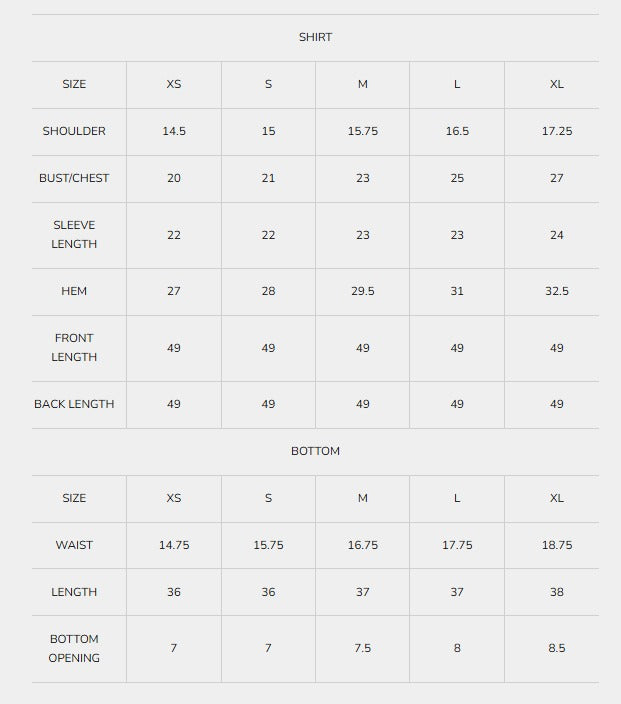Click the BUST/CHEST row label
This screenshot has width=621, height=704.
click(x=74, y=178)
